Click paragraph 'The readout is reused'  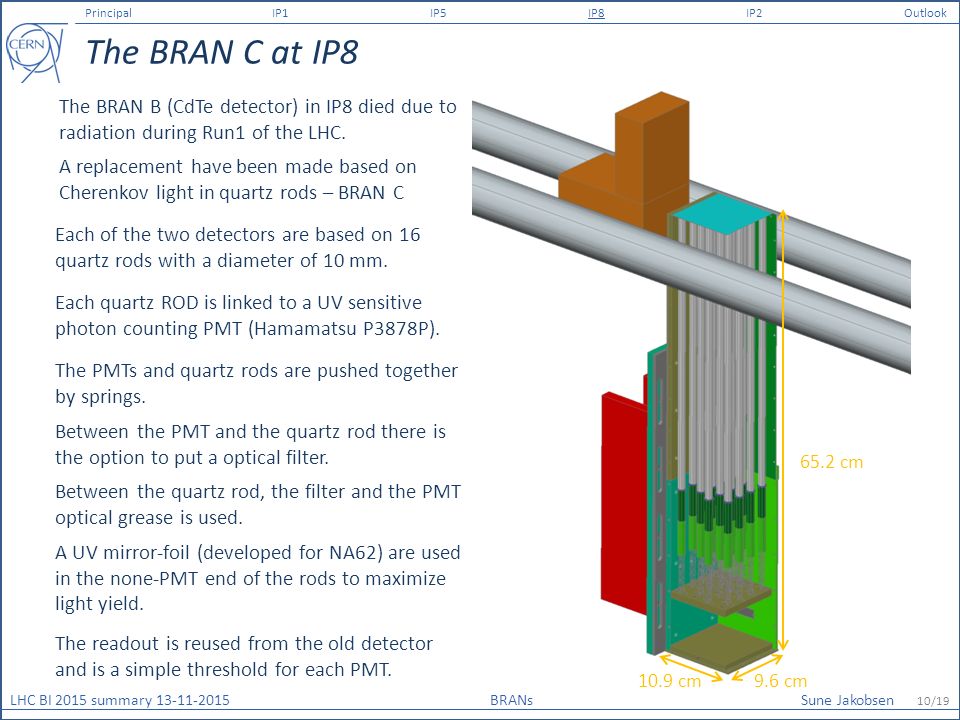point(244,656)
